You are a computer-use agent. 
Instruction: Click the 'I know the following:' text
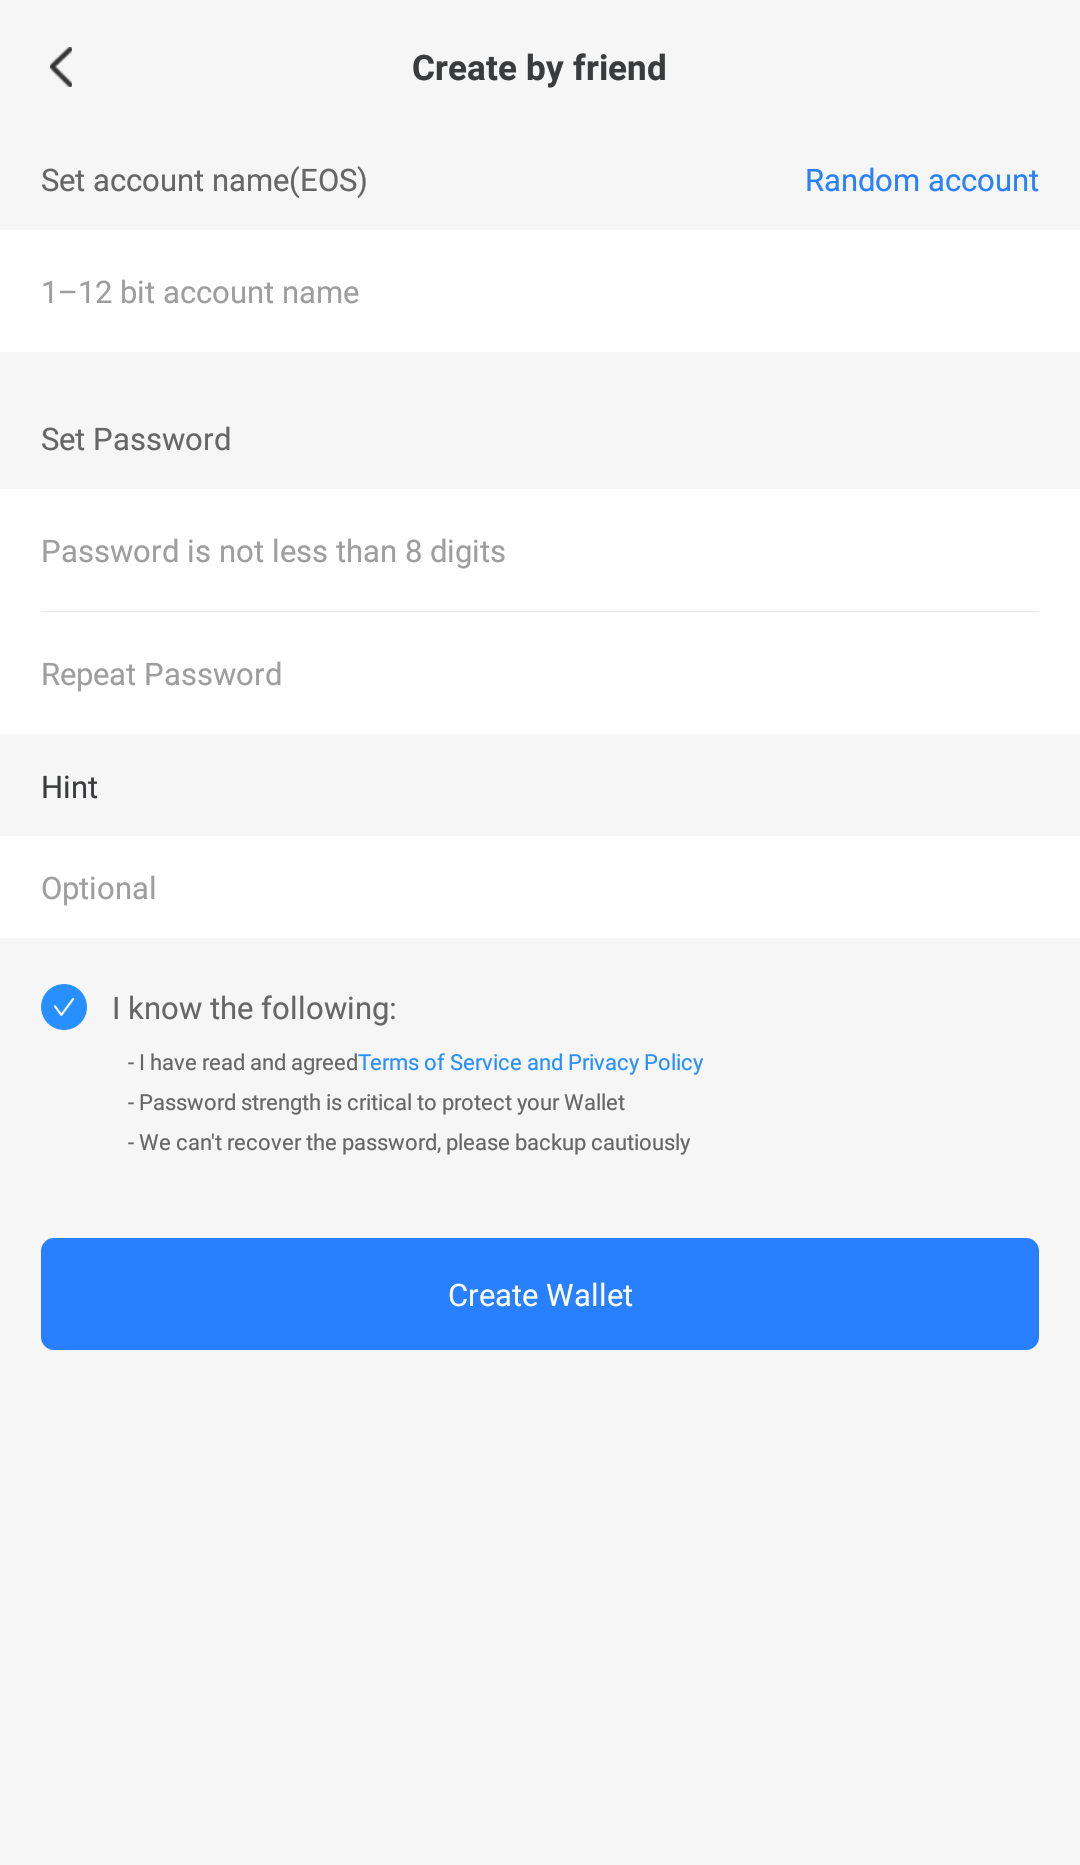pos(254,1008)
